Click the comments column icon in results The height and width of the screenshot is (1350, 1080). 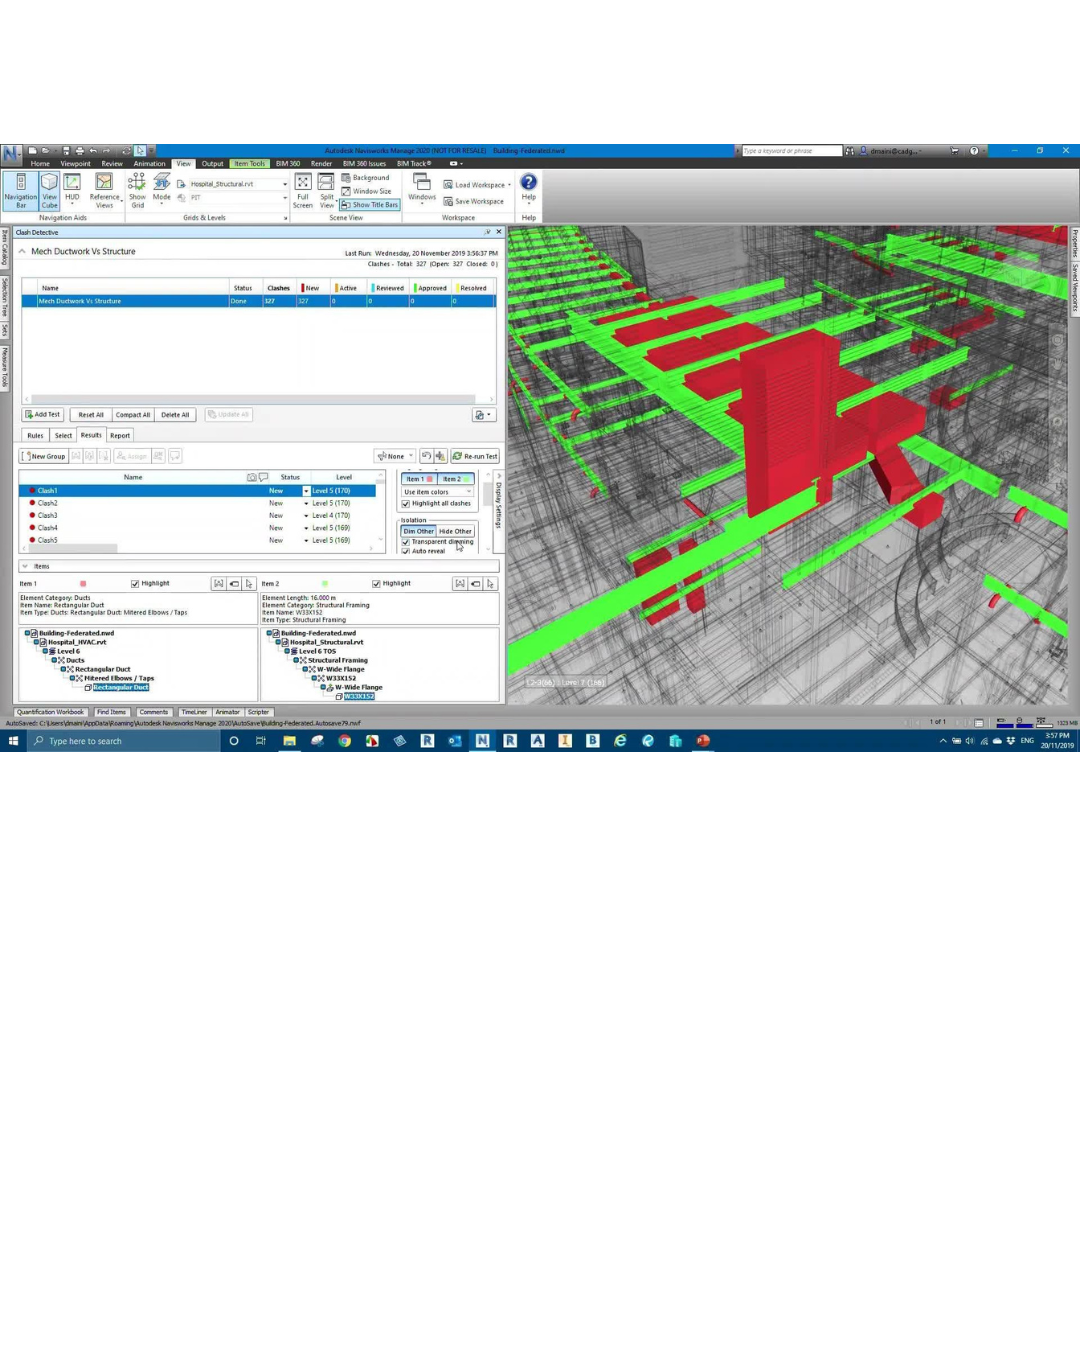(x=263, y=477)
